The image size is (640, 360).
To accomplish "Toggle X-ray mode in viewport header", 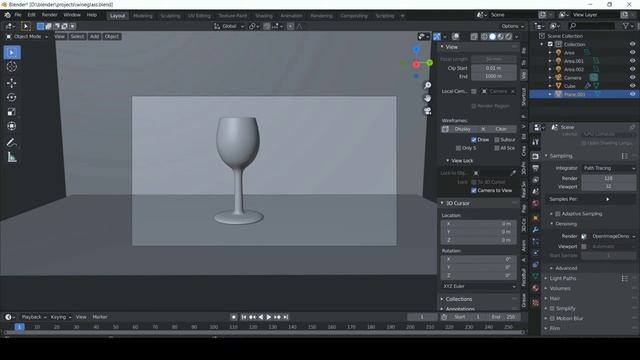I will coord(474,37).
